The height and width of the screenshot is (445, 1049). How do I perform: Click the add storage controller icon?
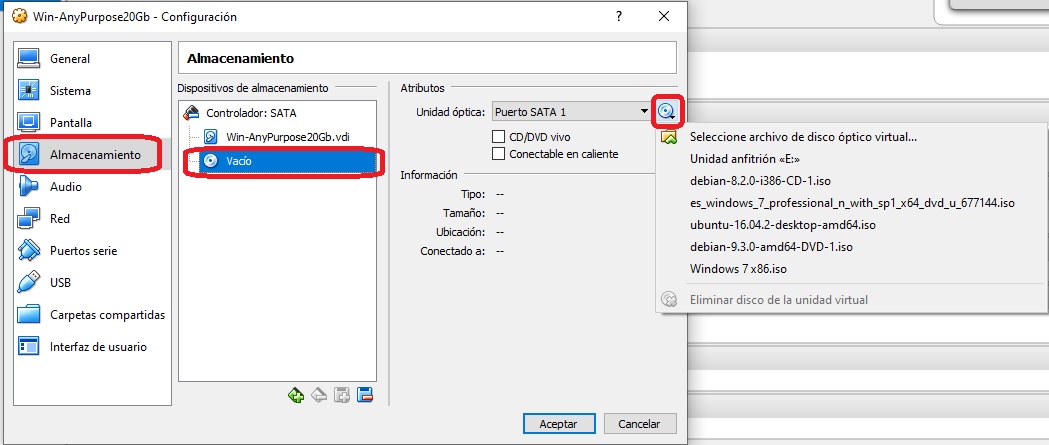[x=296, y=395]
